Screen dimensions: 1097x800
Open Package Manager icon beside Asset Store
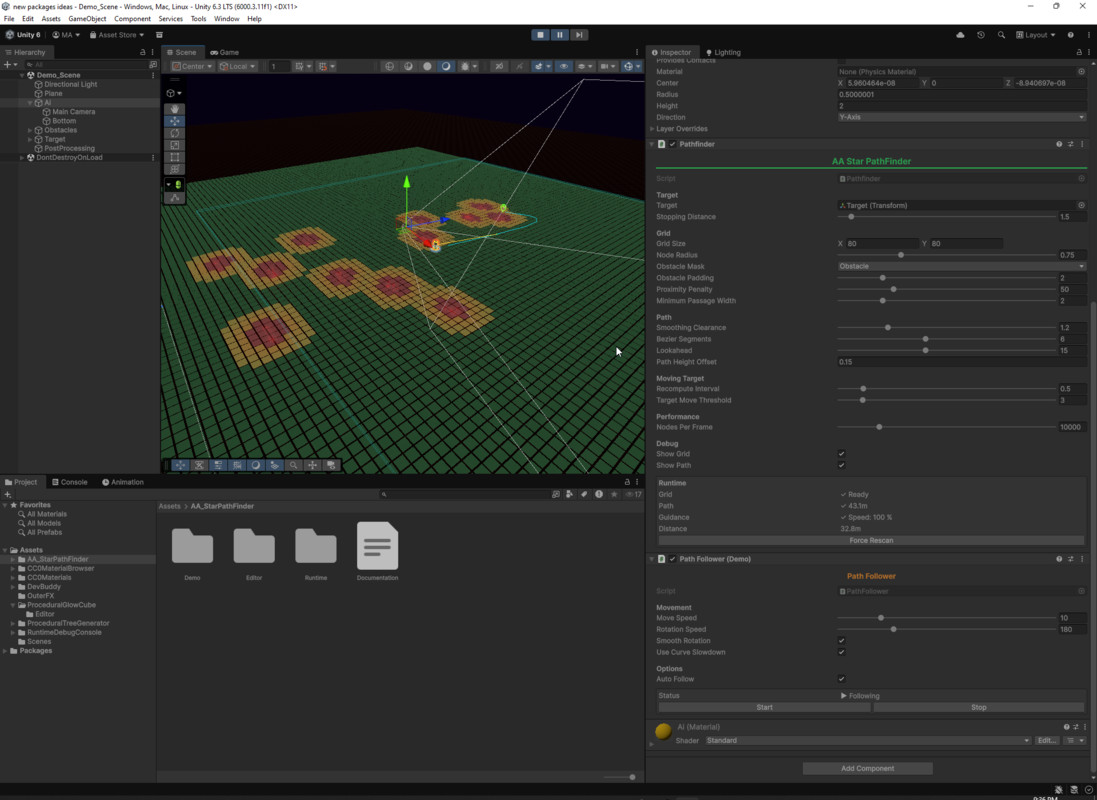(160, 34)
